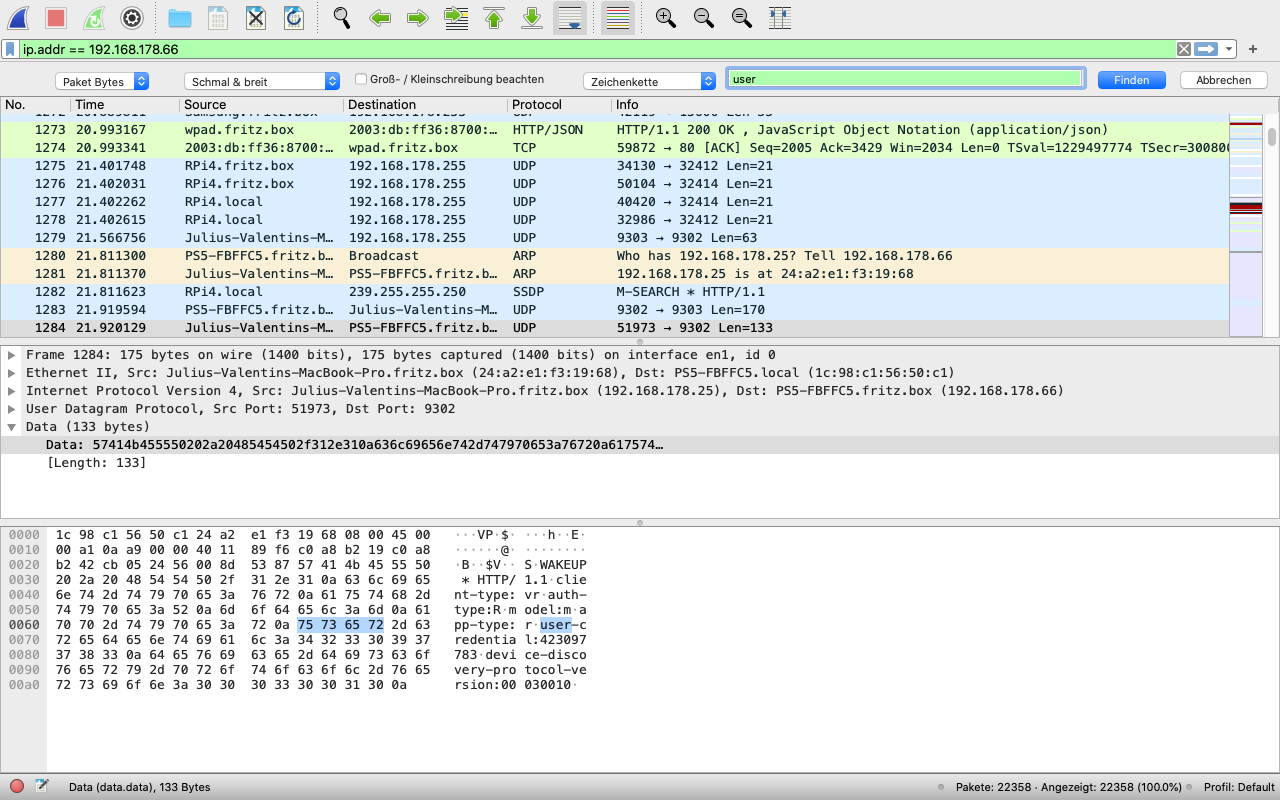Clear the display filter with the X button
Screen dimensions: 1280x800
(x=1183, y=49)
